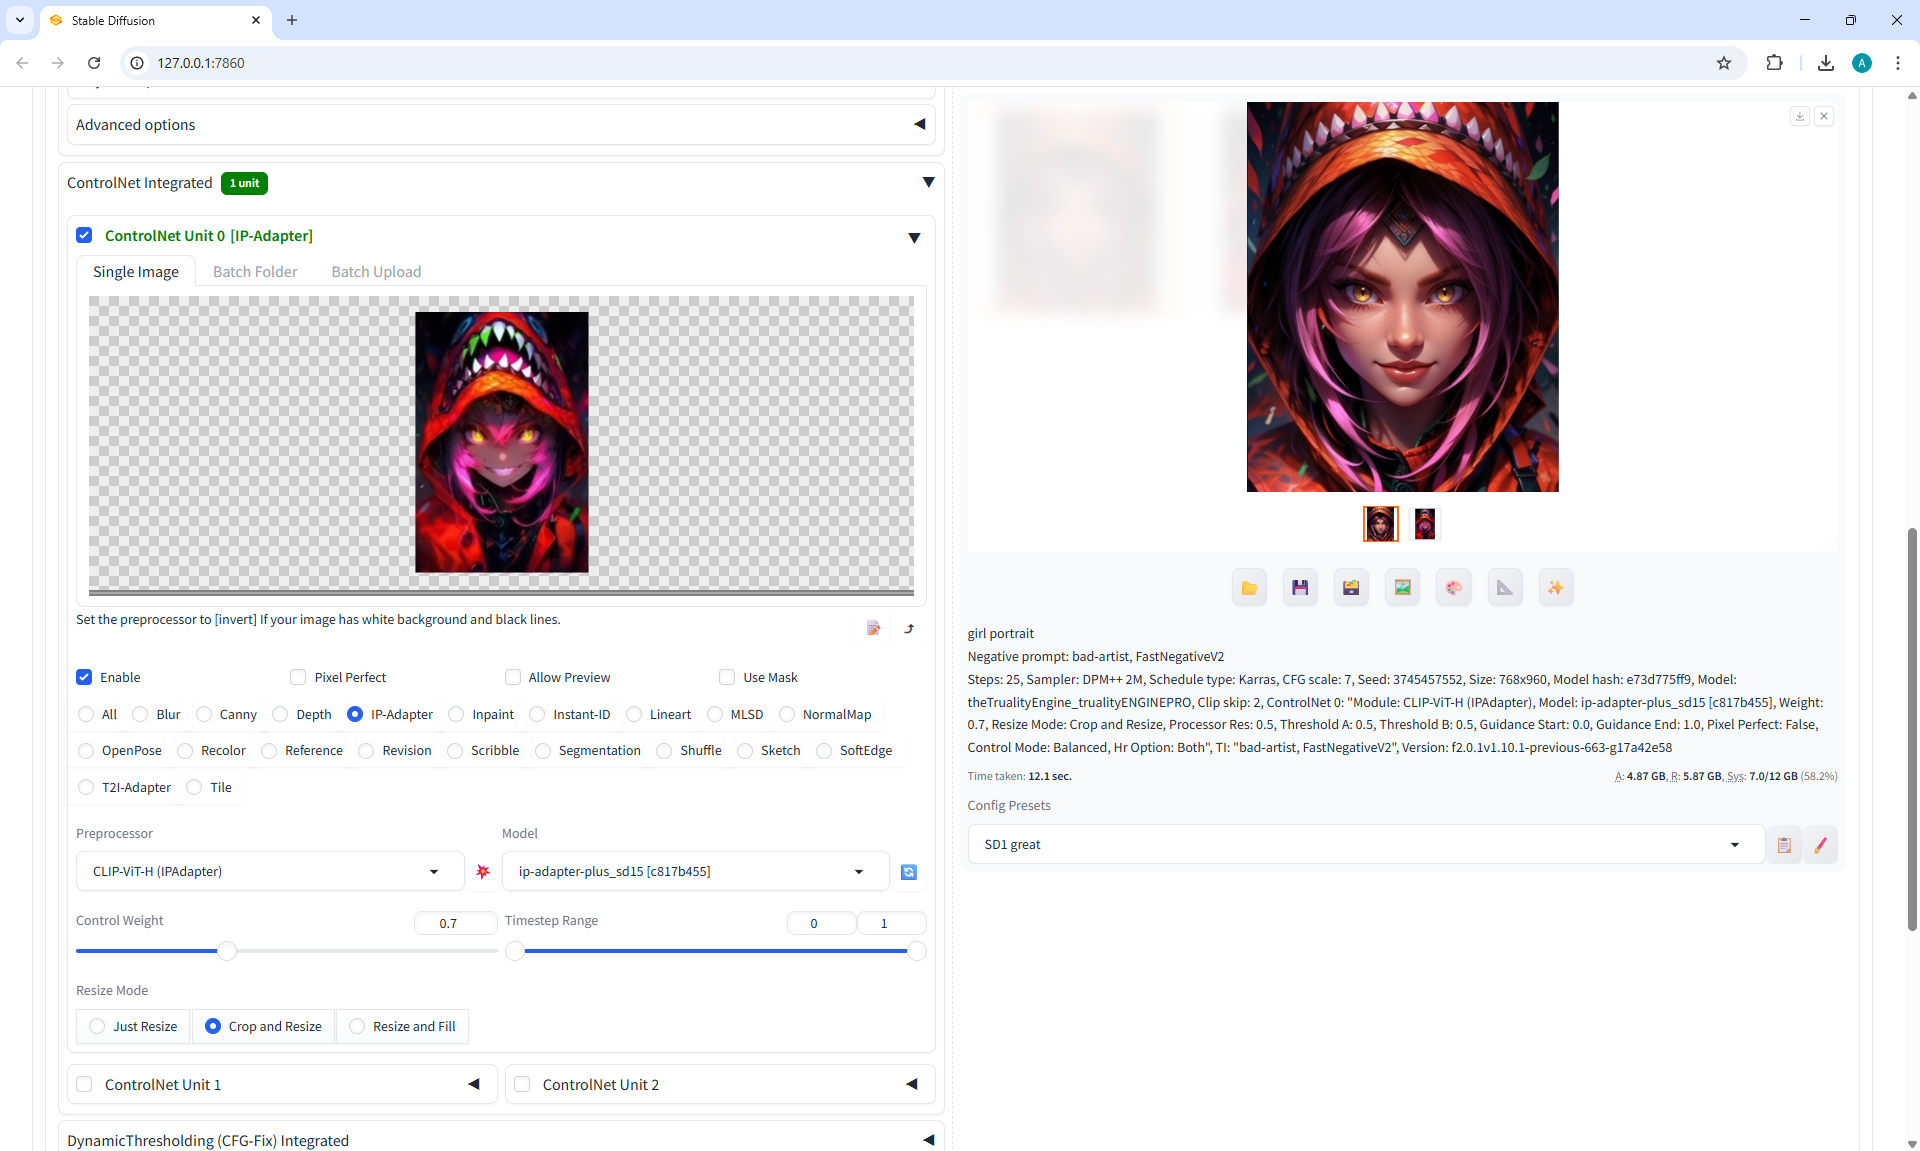Enable the Pixel Perfect checkbox
Image resolution: width=1920 pixels, height=1151 pixels.
298,677
